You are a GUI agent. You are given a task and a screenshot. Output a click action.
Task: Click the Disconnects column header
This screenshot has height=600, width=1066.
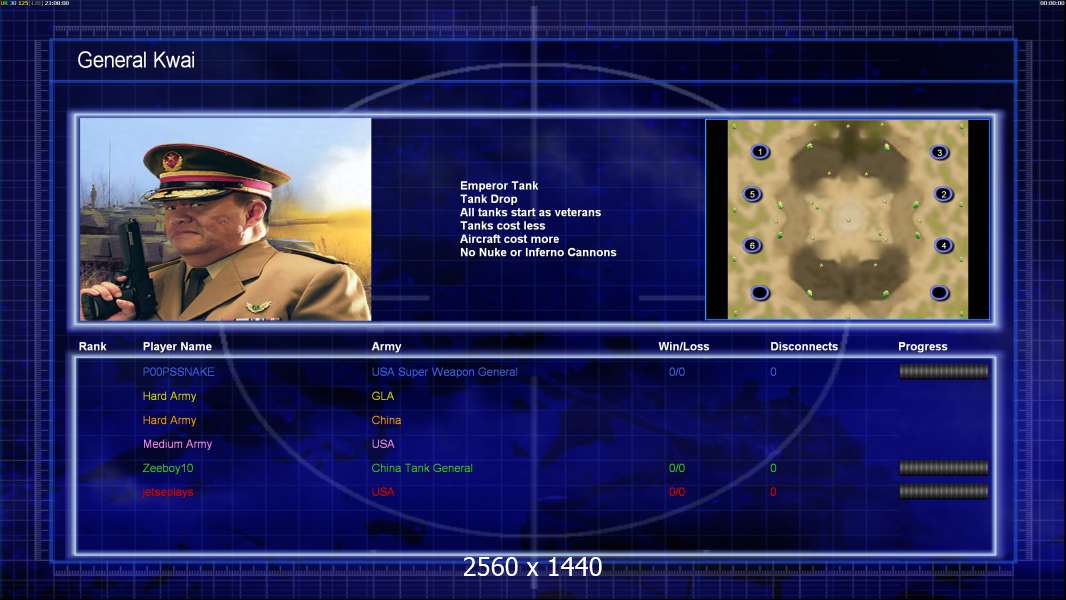pos(804,347)
